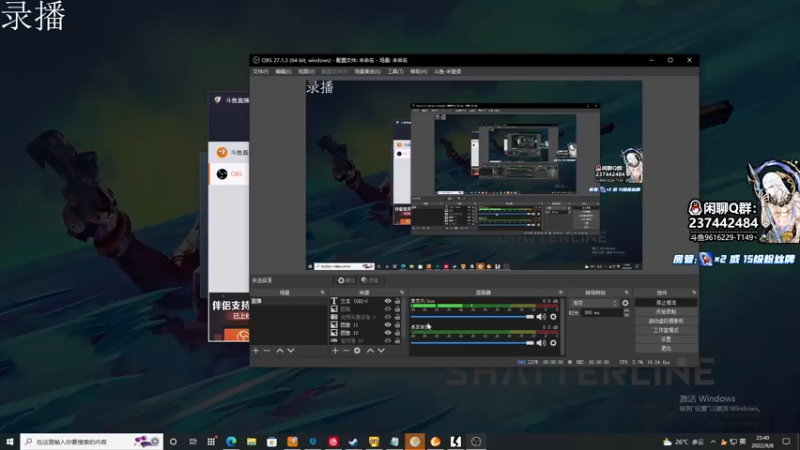
Task: Open OBS 设置 from controls panel
Action: click(666, 339)
